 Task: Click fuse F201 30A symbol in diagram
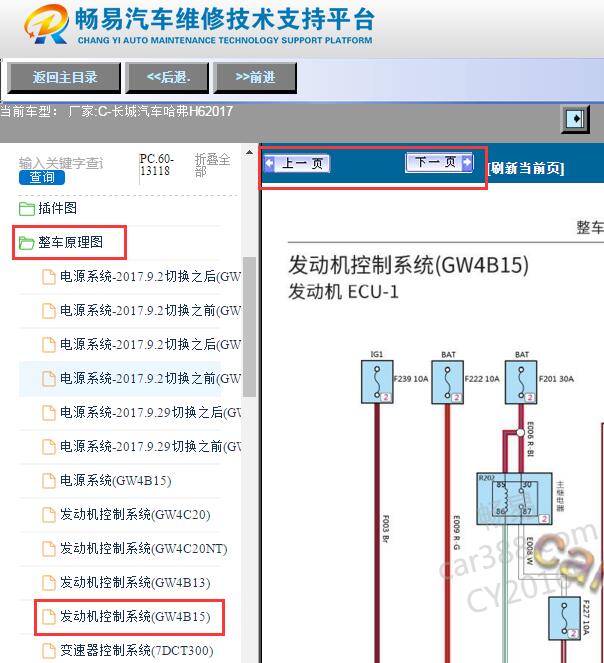521,382
